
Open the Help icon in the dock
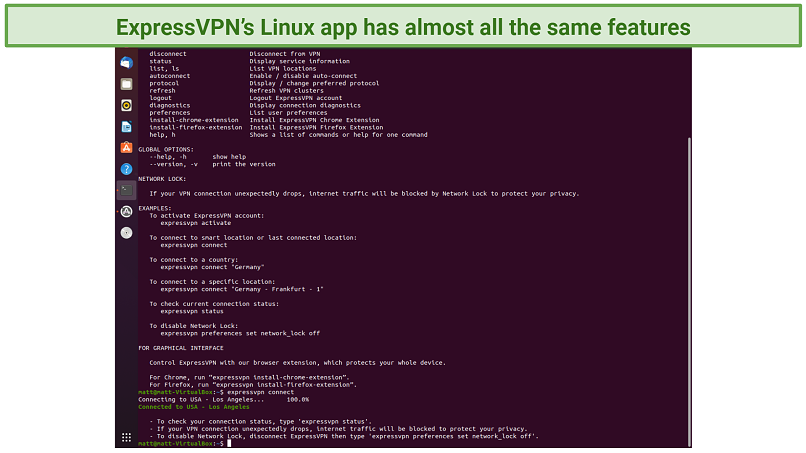[x=126, y=169]
